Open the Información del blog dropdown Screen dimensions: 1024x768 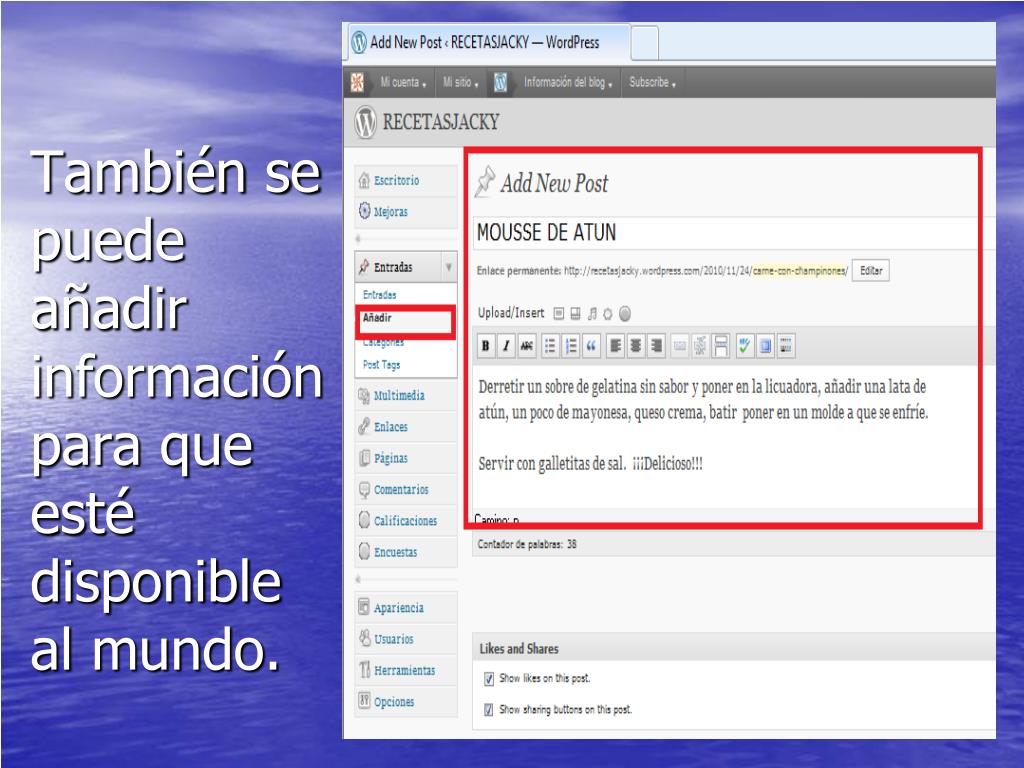tap(568, 82)
